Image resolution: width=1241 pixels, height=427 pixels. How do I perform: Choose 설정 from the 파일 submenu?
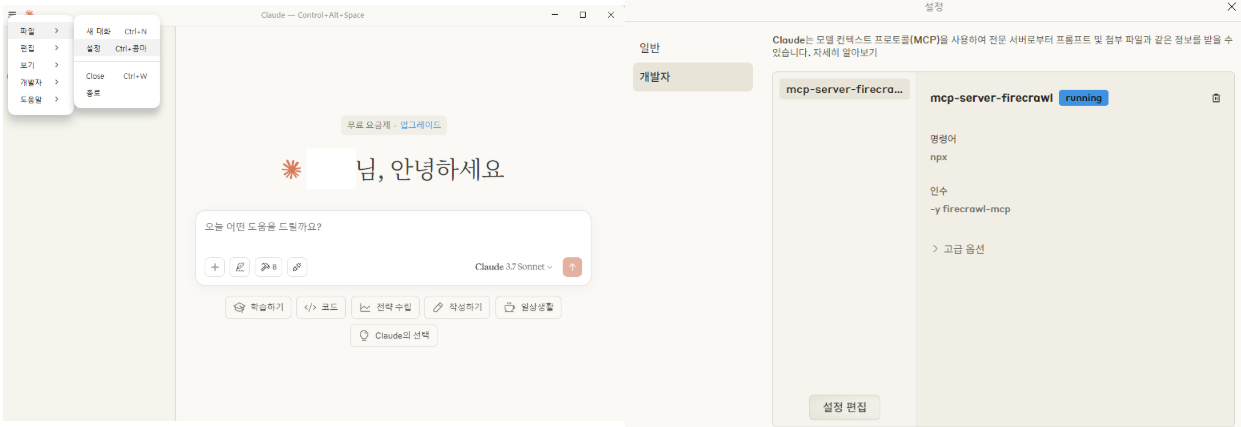[116, 48]
